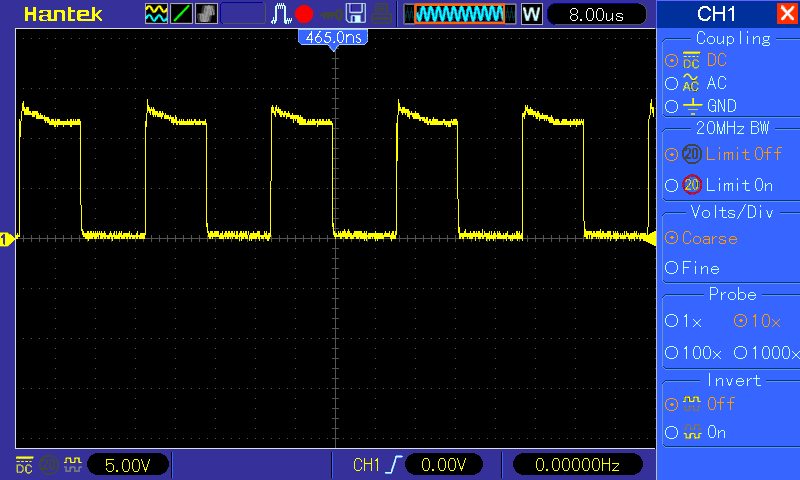800x480 pixels.
Task: Click the W window icon
Action: [532, 14]
